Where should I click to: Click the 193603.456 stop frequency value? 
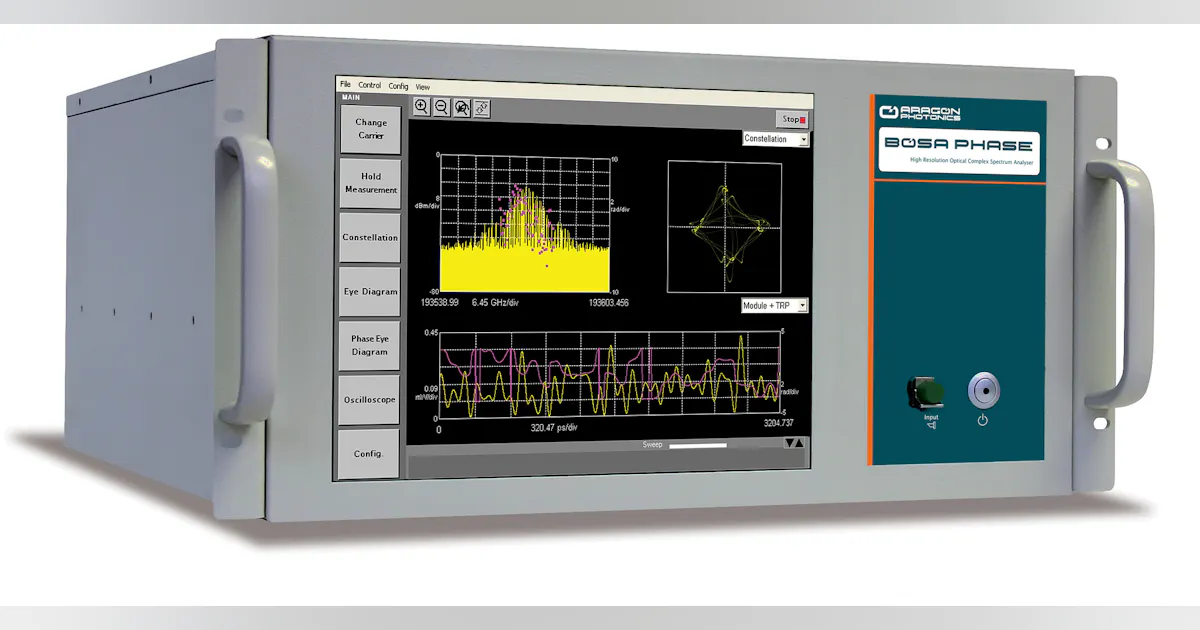coord(608,302)
